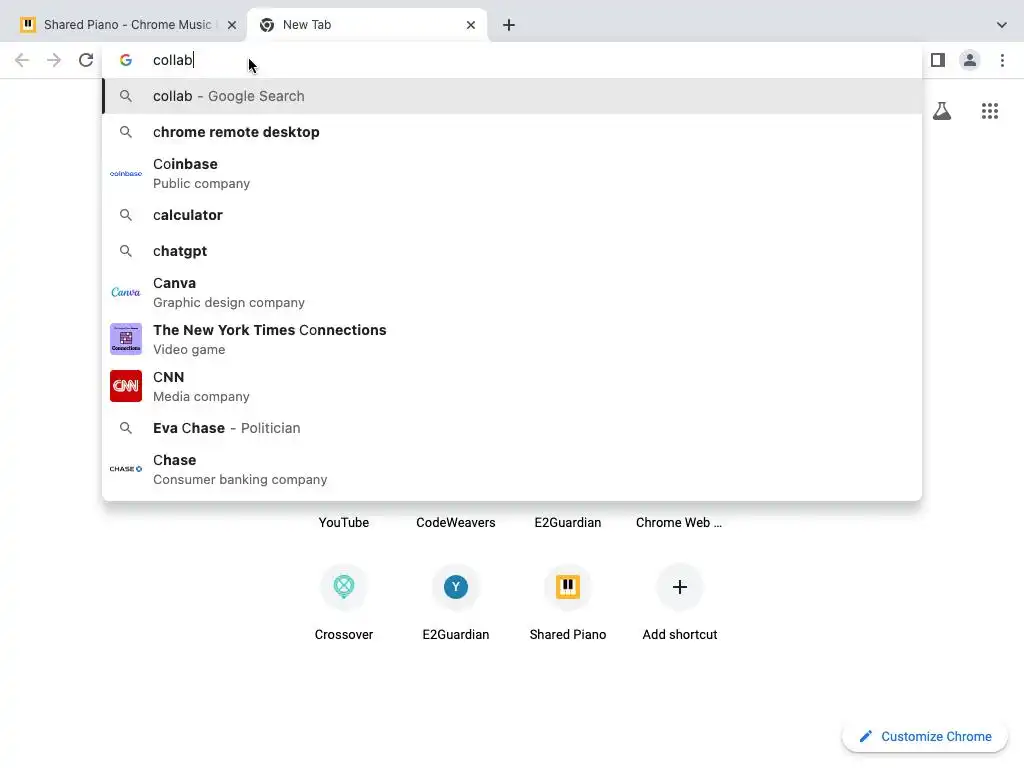Open New York Times Connections suggestion
This screenshot has height=768, width=1024.
(x=512, y=340)
